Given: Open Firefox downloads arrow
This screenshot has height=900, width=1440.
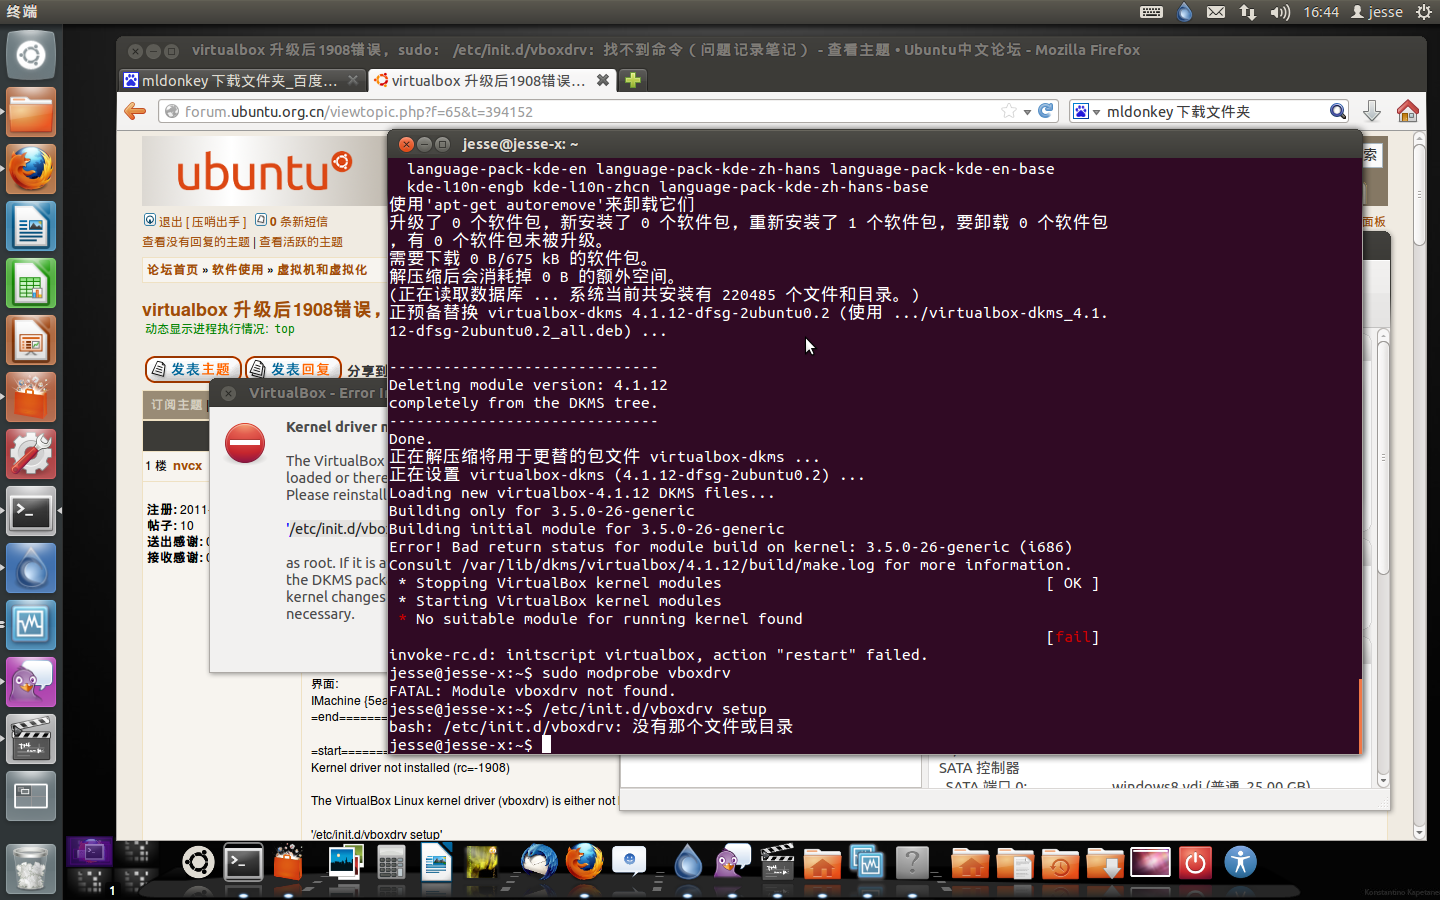Looking at the screenshot, I should coord(1372,111).
